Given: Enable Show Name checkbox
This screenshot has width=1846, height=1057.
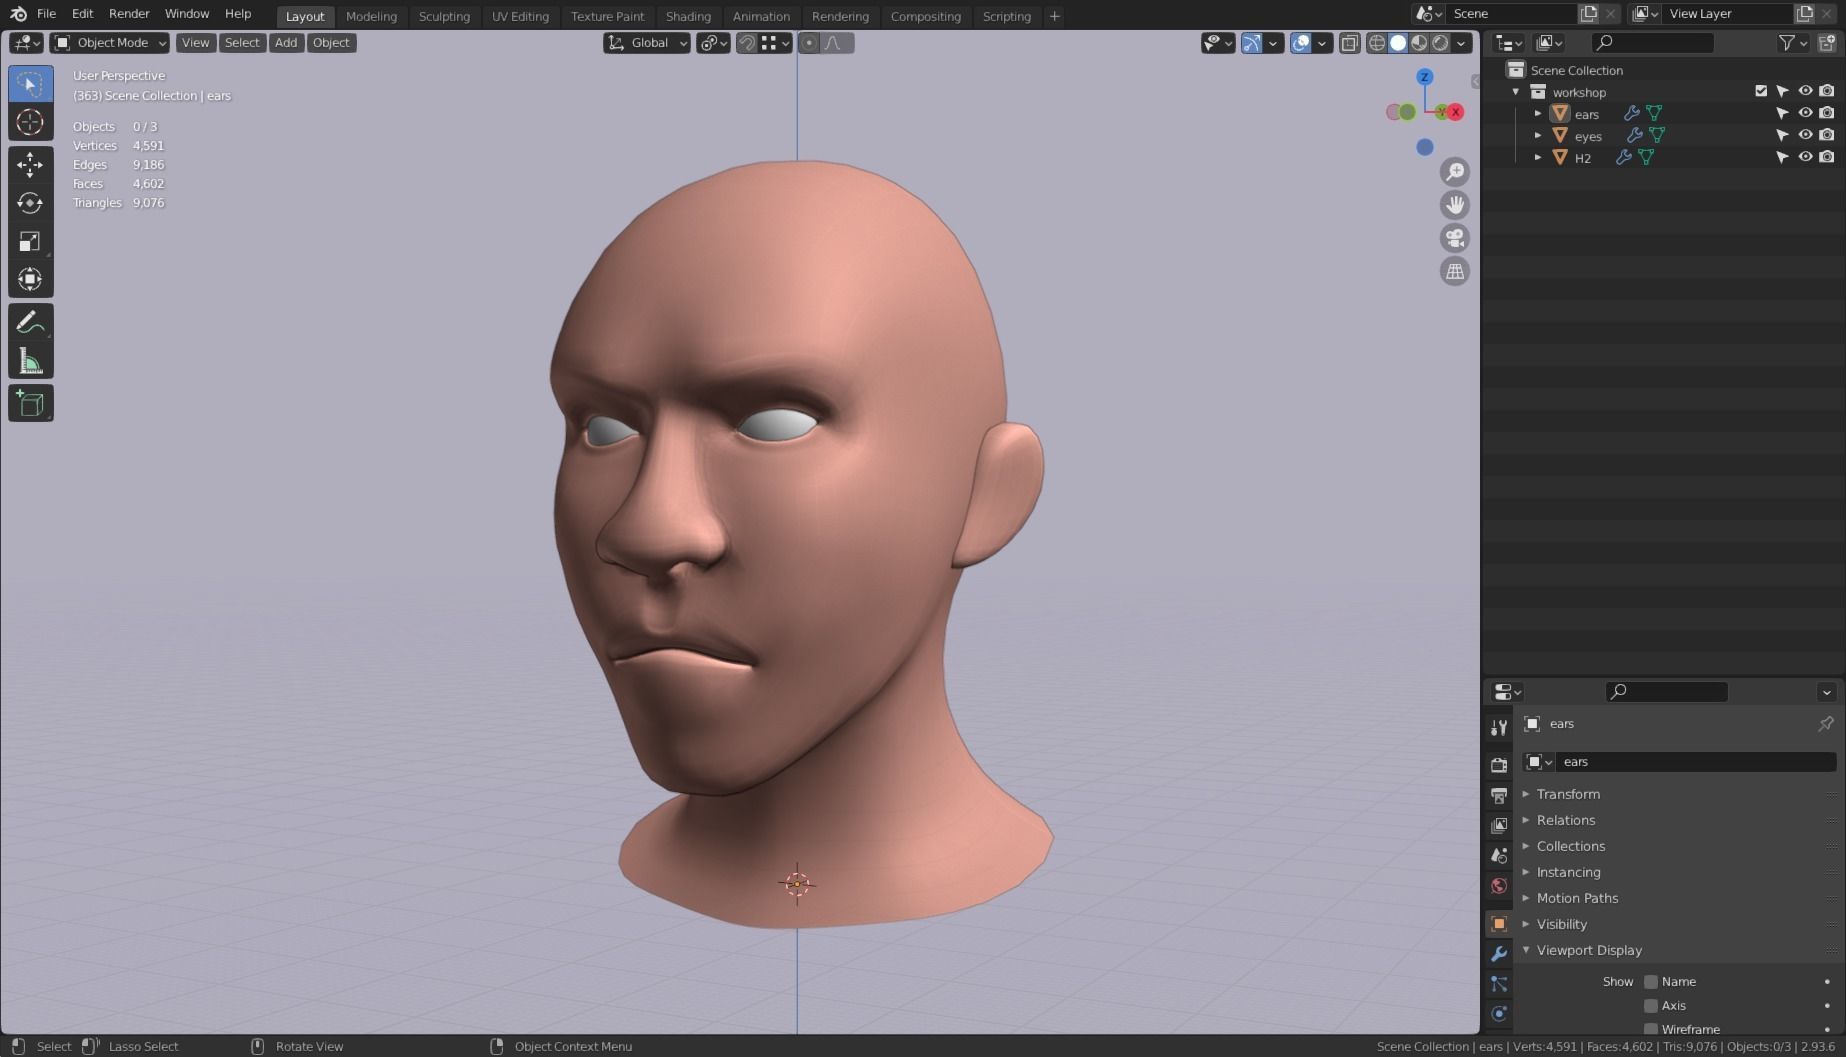Looking at the screenshot, I should tap(1651, 982).
